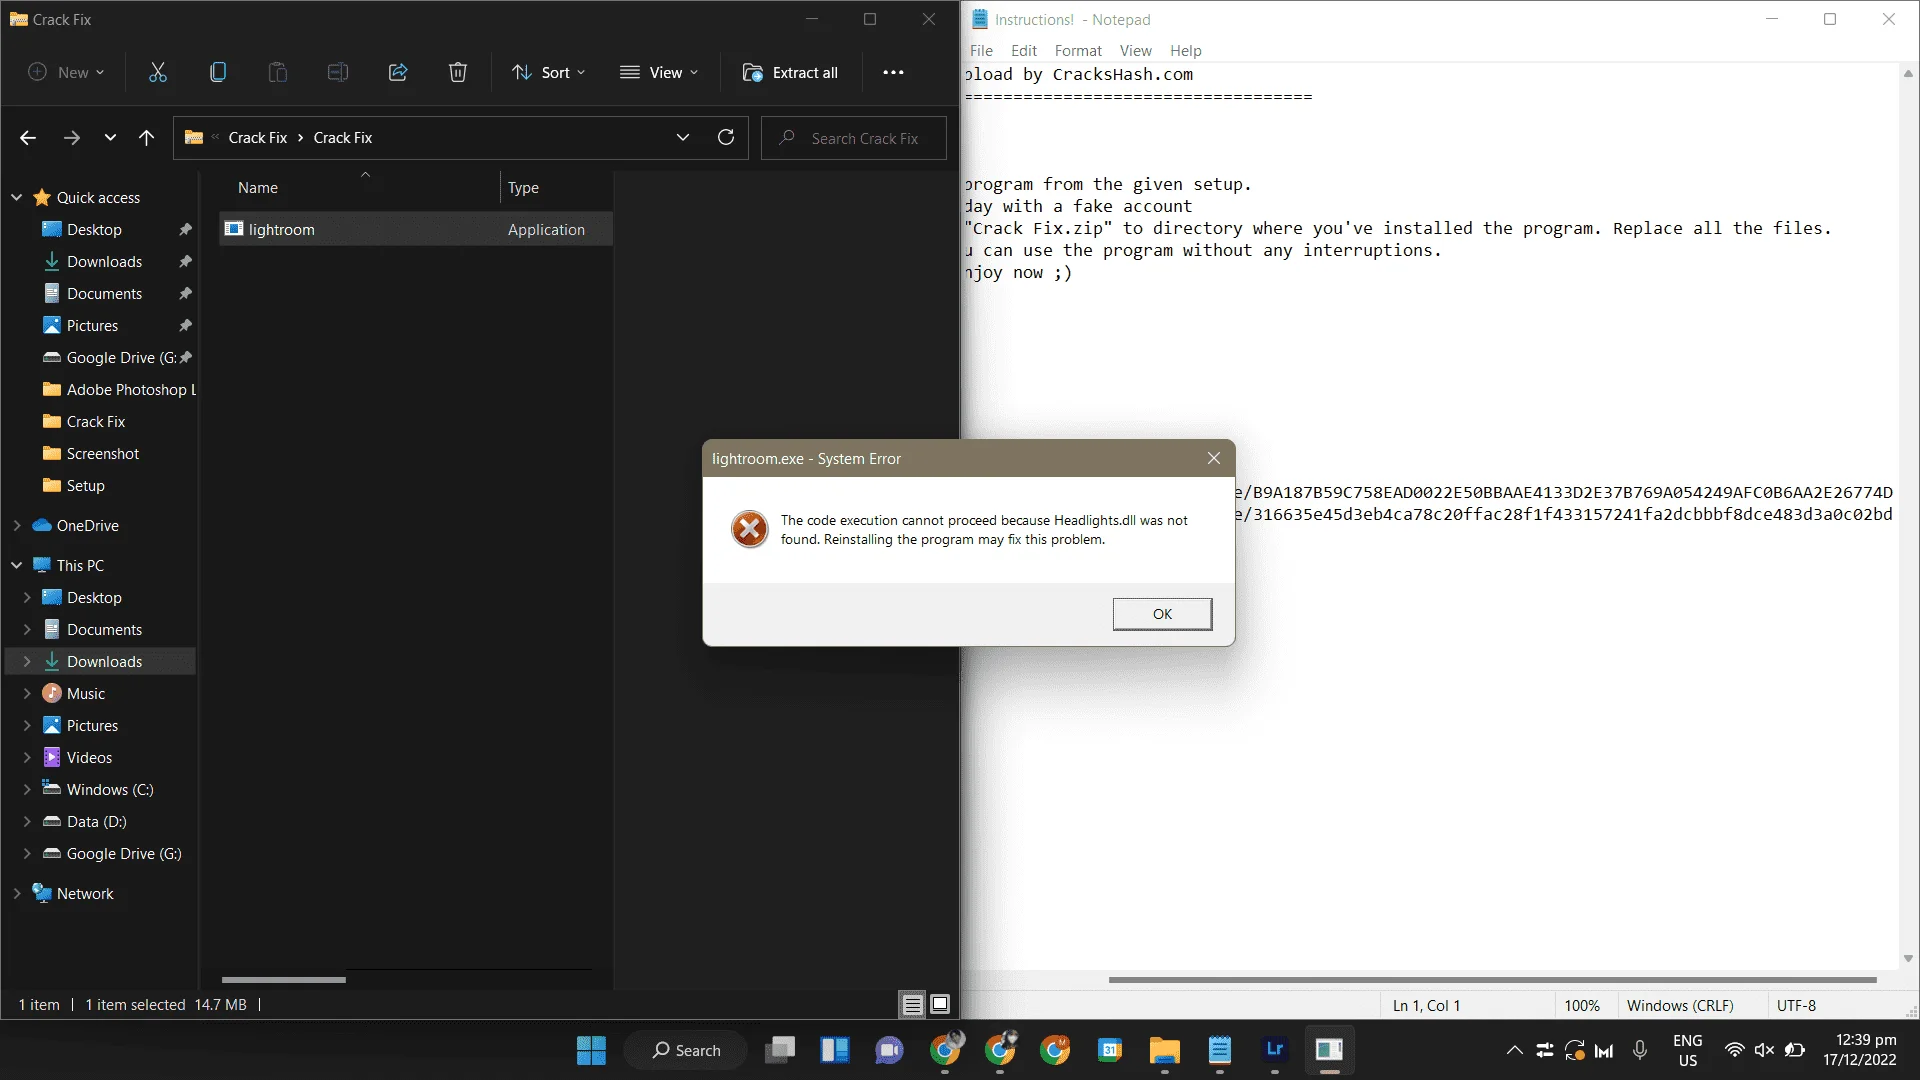
Task: Open the View dropdown menu
Action: (x=659, y=72)
